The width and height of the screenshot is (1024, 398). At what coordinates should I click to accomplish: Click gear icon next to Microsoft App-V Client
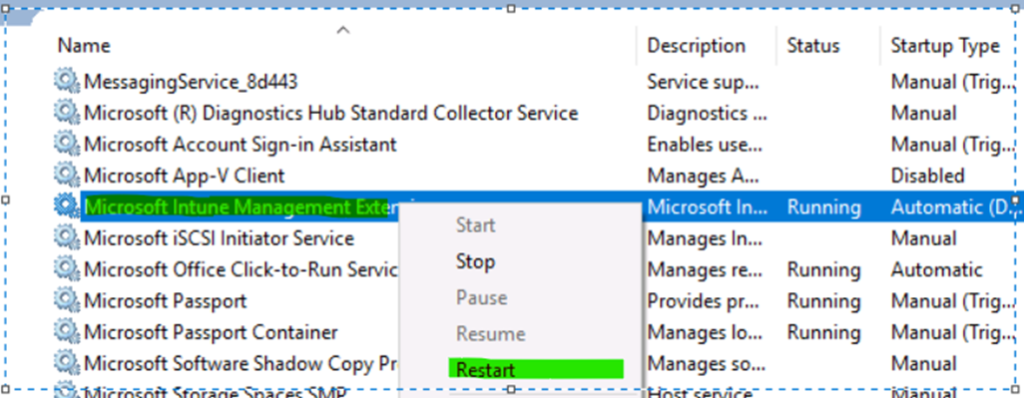click(66, 175)
